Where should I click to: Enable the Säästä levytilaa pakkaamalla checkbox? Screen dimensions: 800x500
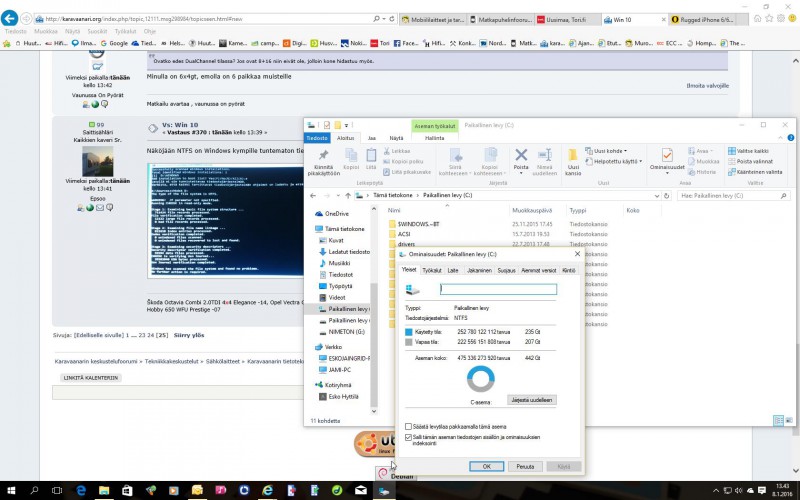pos(408,426)
